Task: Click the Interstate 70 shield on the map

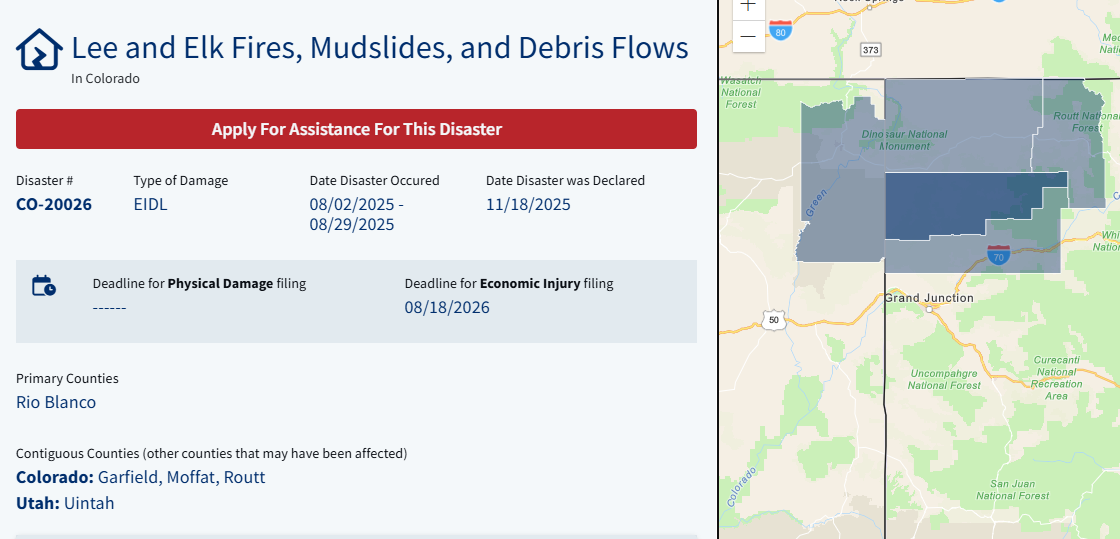Action: pyautogui.click(x=998, y=254)
